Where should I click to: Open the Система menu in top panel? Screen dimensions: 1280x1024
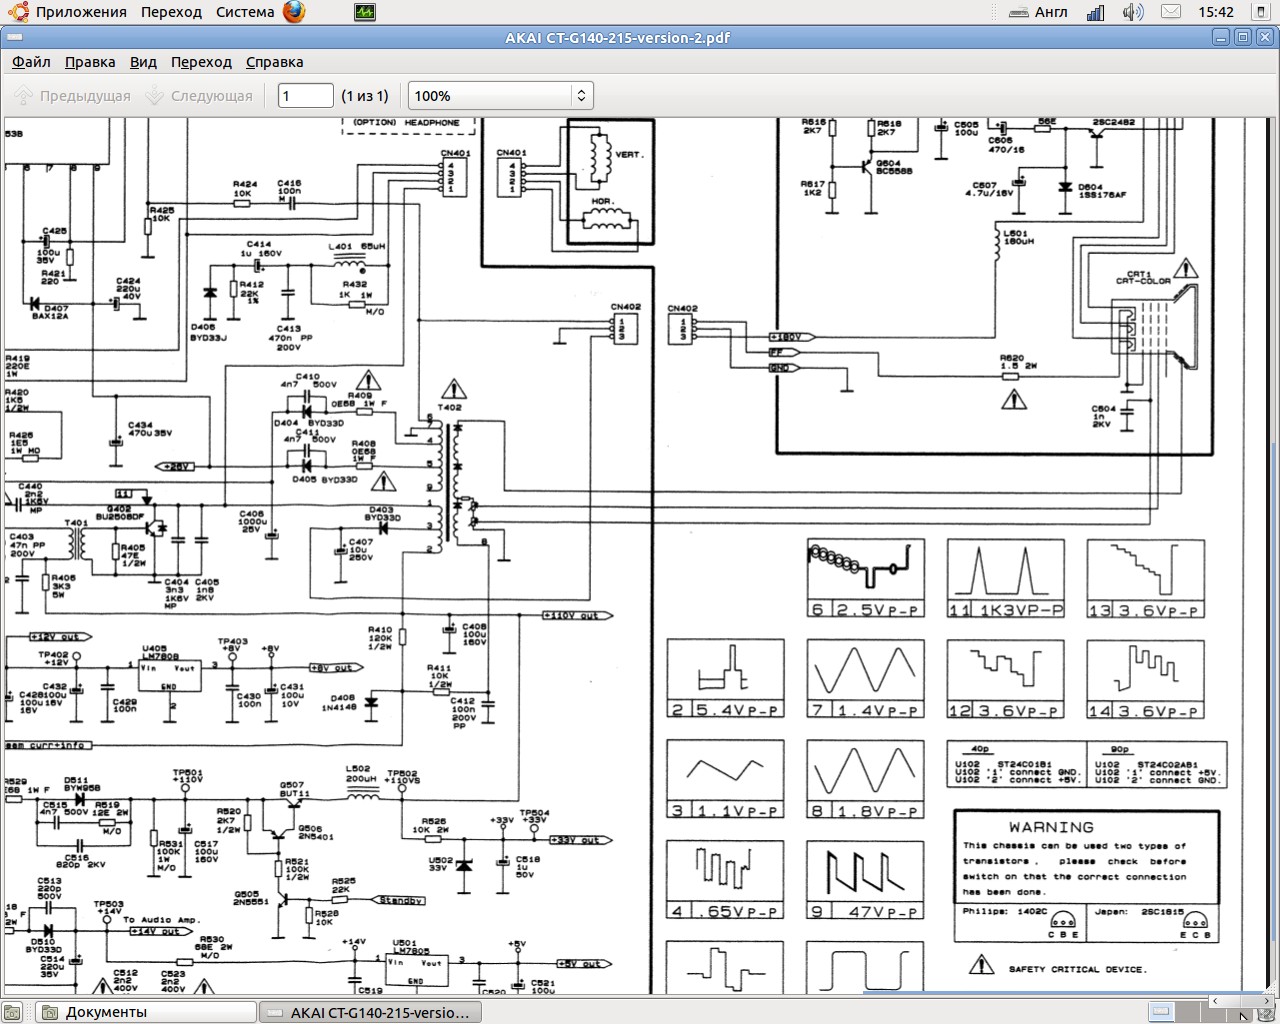tap(245, 12)
